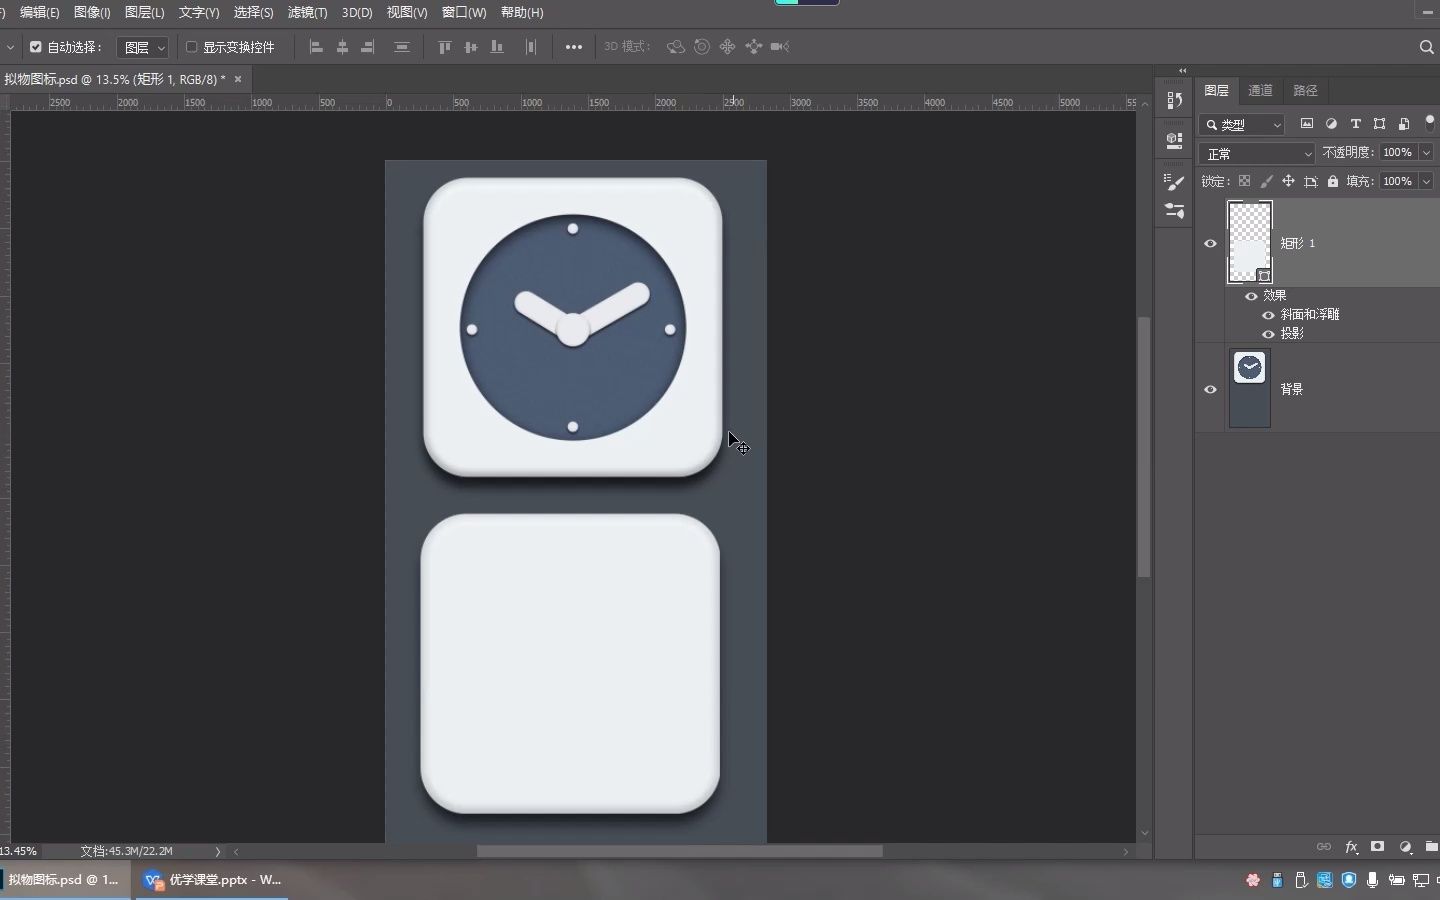Click prevent artboard auto-nesting lock icon
Viewport: 1440px width, 900px height.
(1311, 181)
